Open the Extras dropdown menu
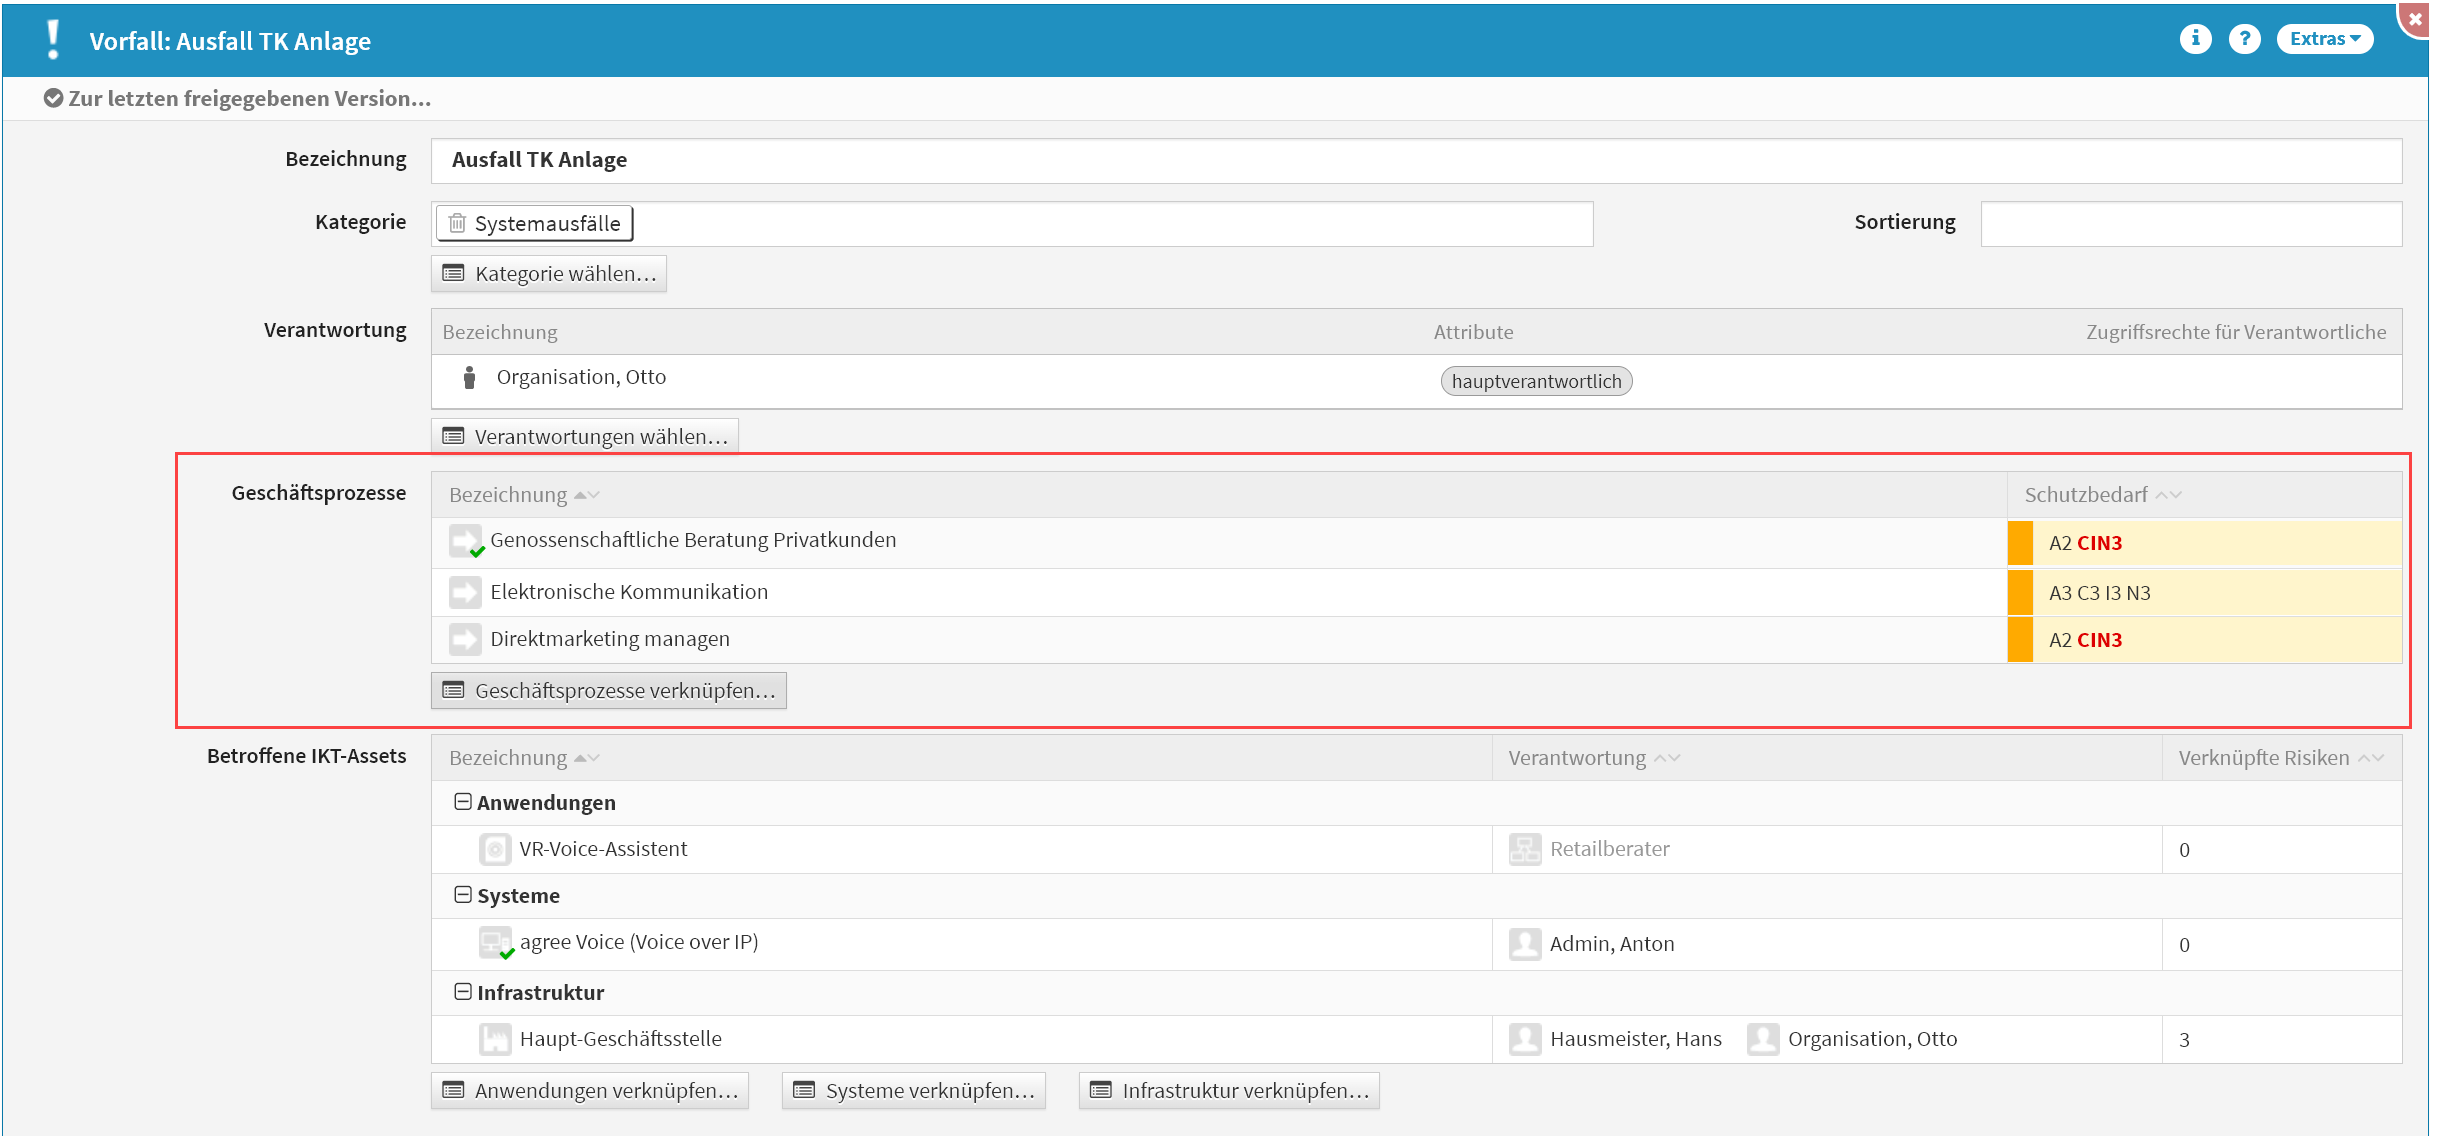This screenshot has height=1136, width=2440. click(x=2324, y=39)
